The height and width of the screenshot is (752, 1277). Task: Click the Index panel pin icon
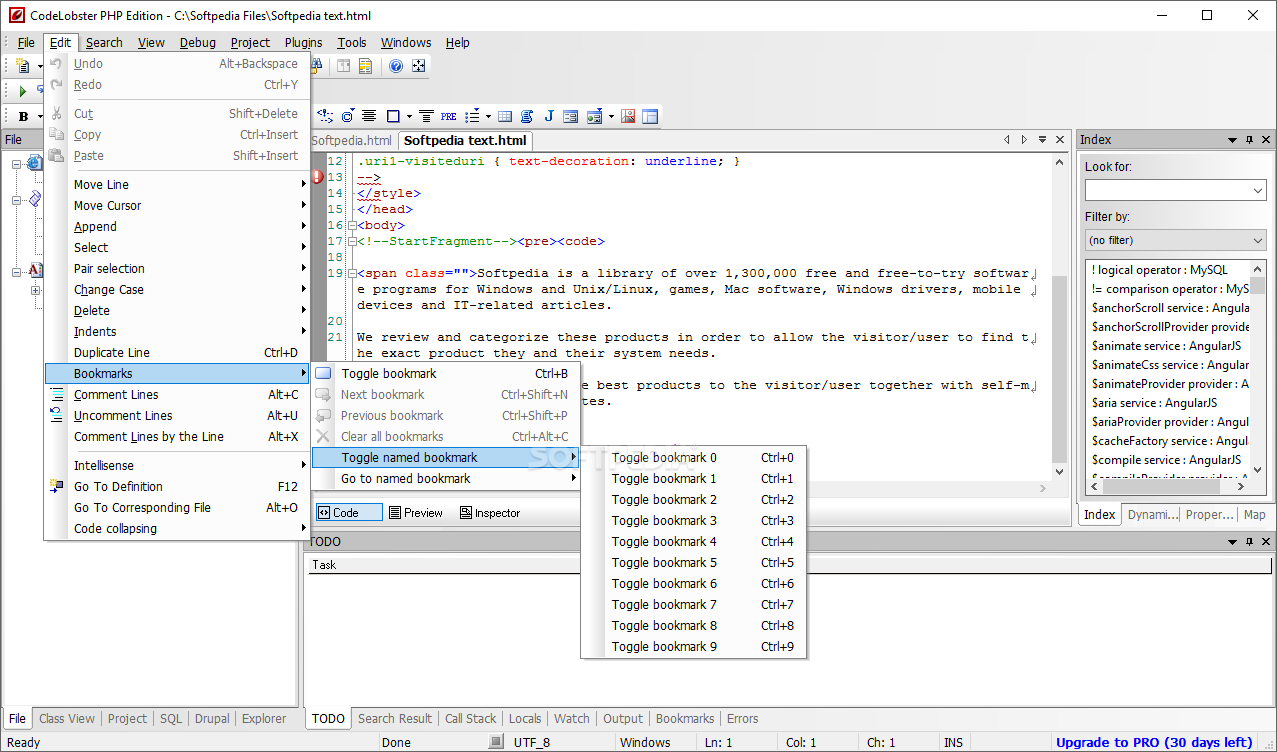1249,140
